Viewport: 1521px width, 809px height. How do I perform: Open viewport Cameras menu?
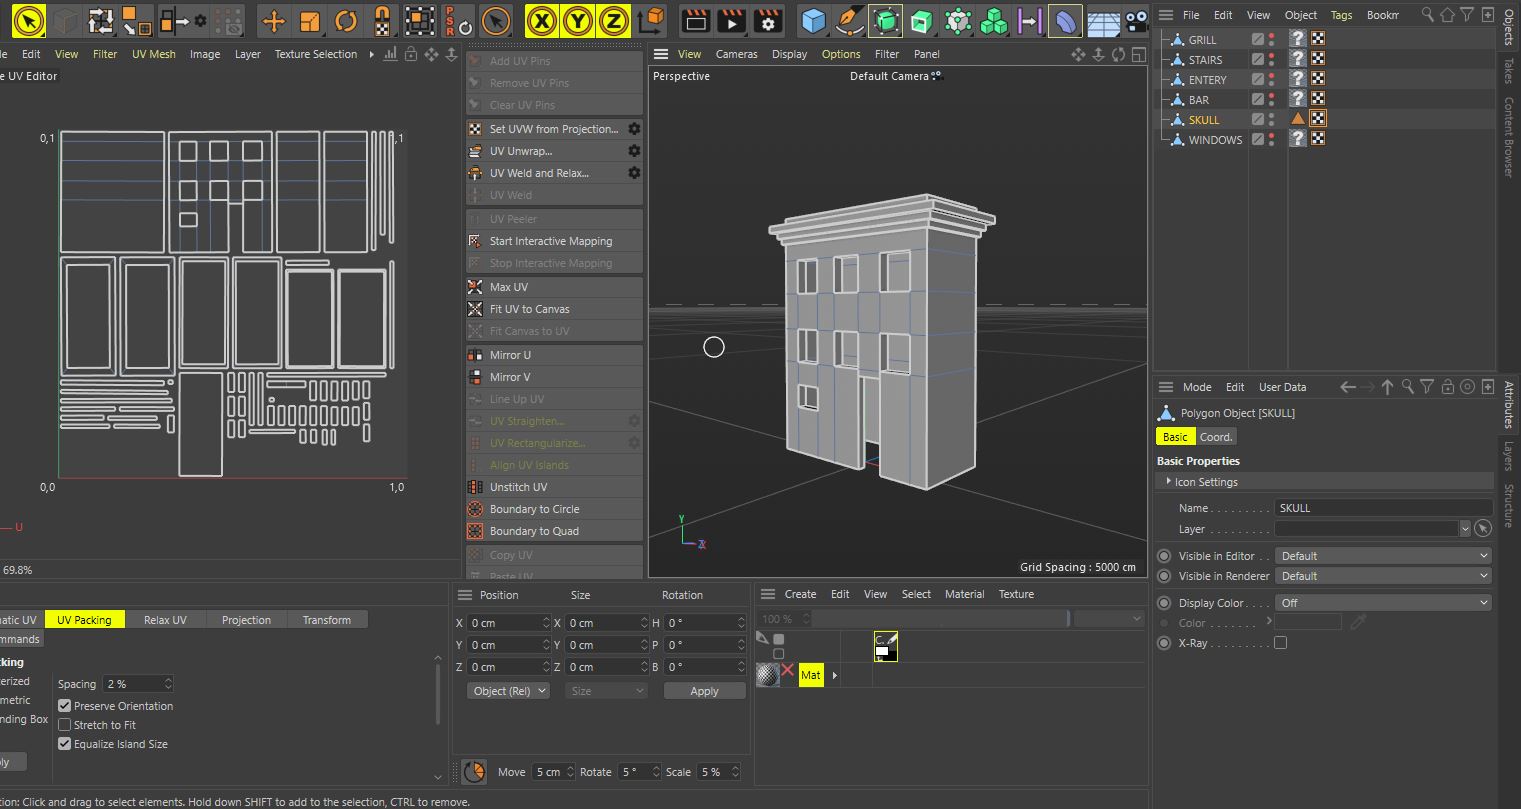tap(736, 54)
